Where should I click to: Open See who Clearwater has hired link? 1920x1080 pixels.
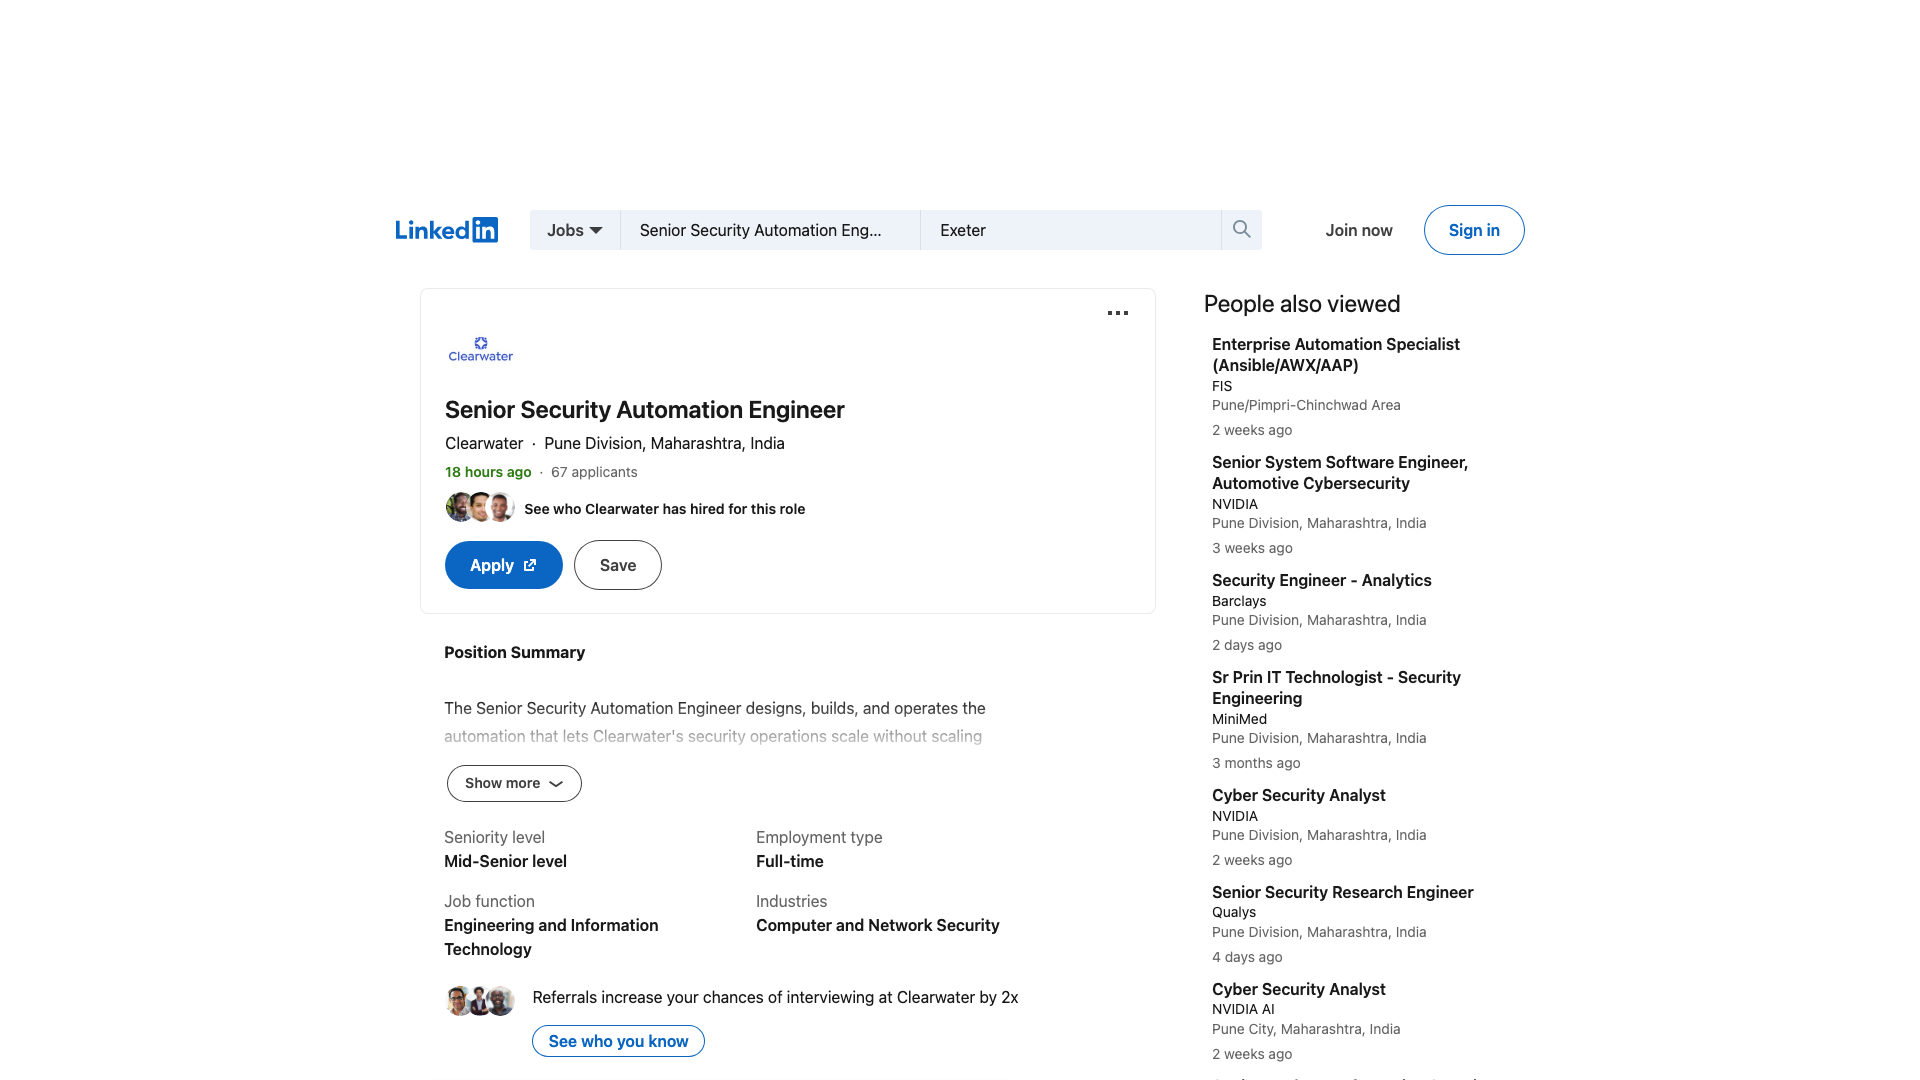pos(664,509)
